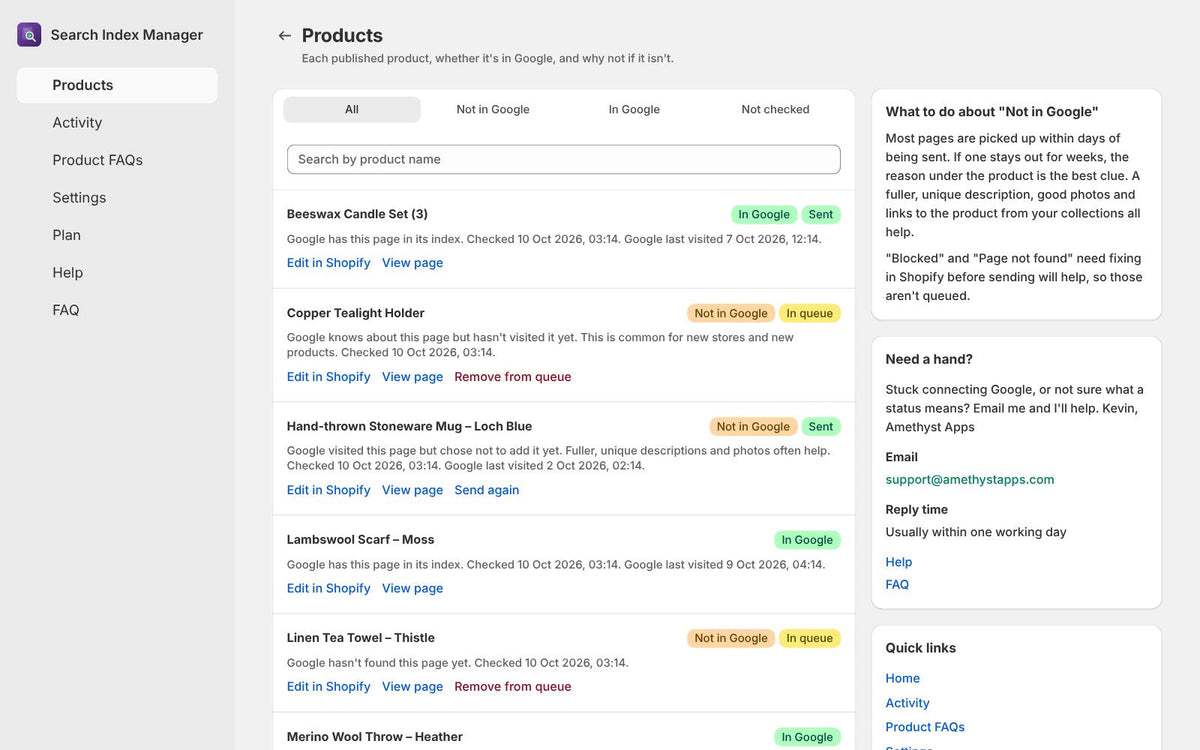Screen dimensions: 1200x750
Task: Open Help link in Need a hand card
Action: point(899,562)
